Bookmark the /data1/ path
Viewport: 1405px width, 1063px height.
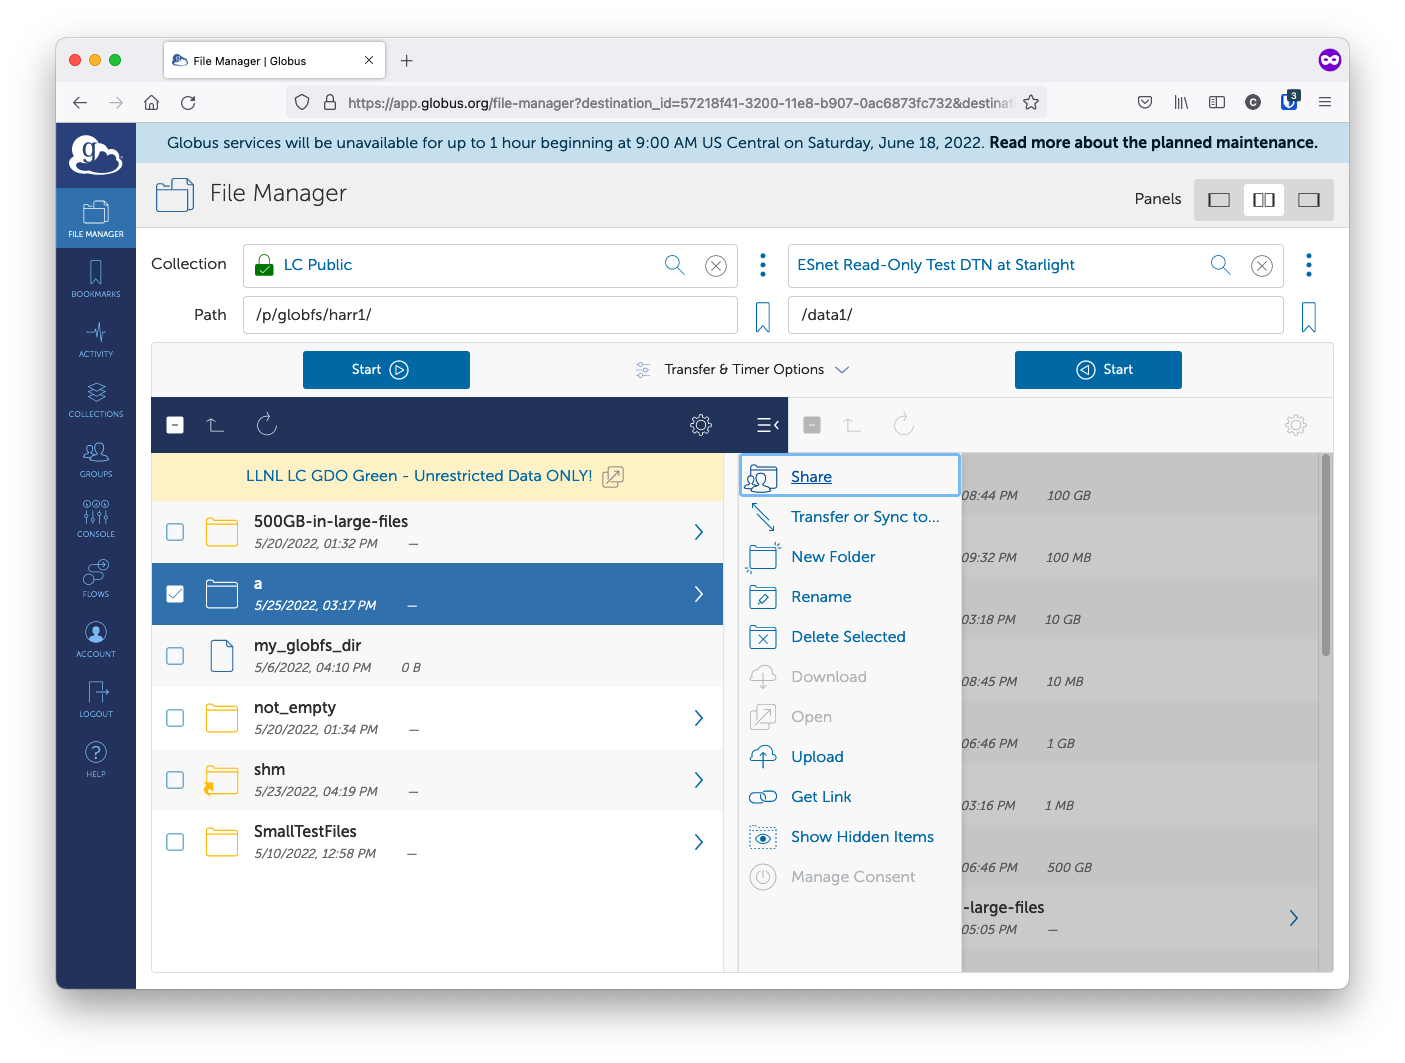[1309, 317]
